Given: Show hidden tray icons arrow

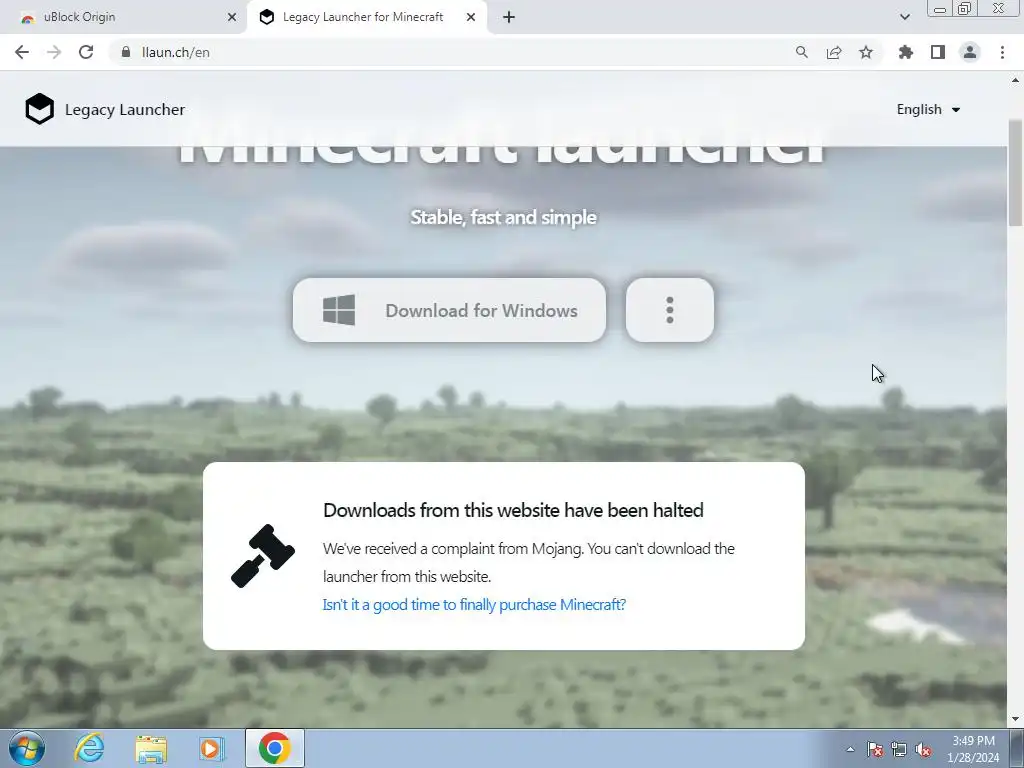Looking at the screenshot, I should (850, 749).
